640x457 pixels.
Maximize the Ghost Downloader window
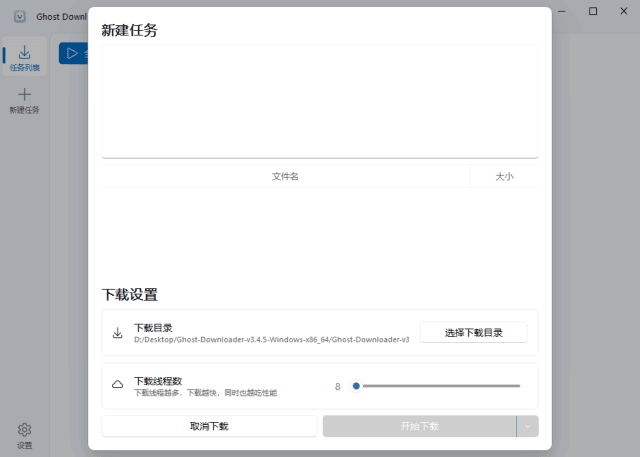(x=593, y=11)
